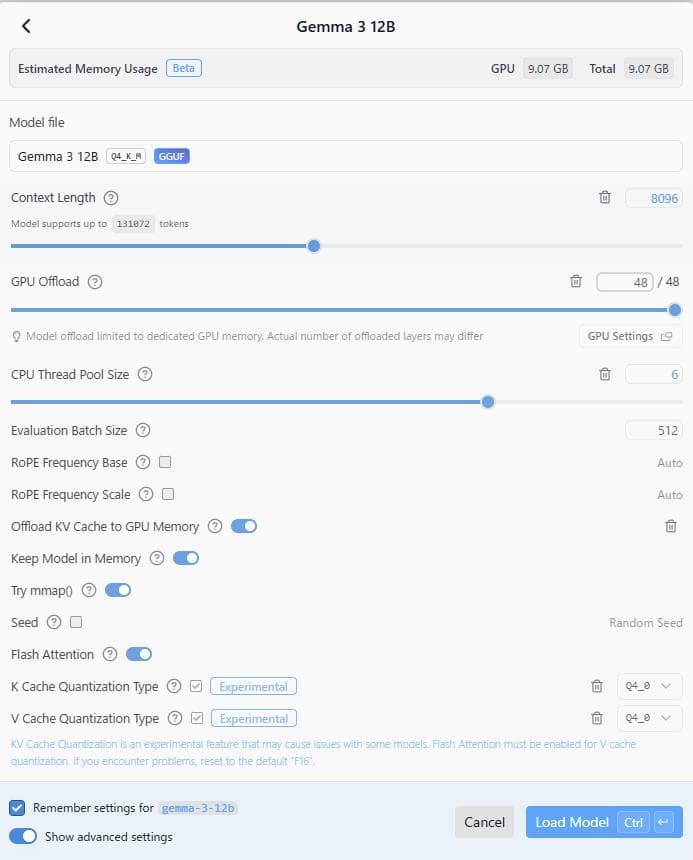This screenshot has width=693, height=860.
Task: Open the Gemma 3 12B model file selector
Action: (346, 156)
